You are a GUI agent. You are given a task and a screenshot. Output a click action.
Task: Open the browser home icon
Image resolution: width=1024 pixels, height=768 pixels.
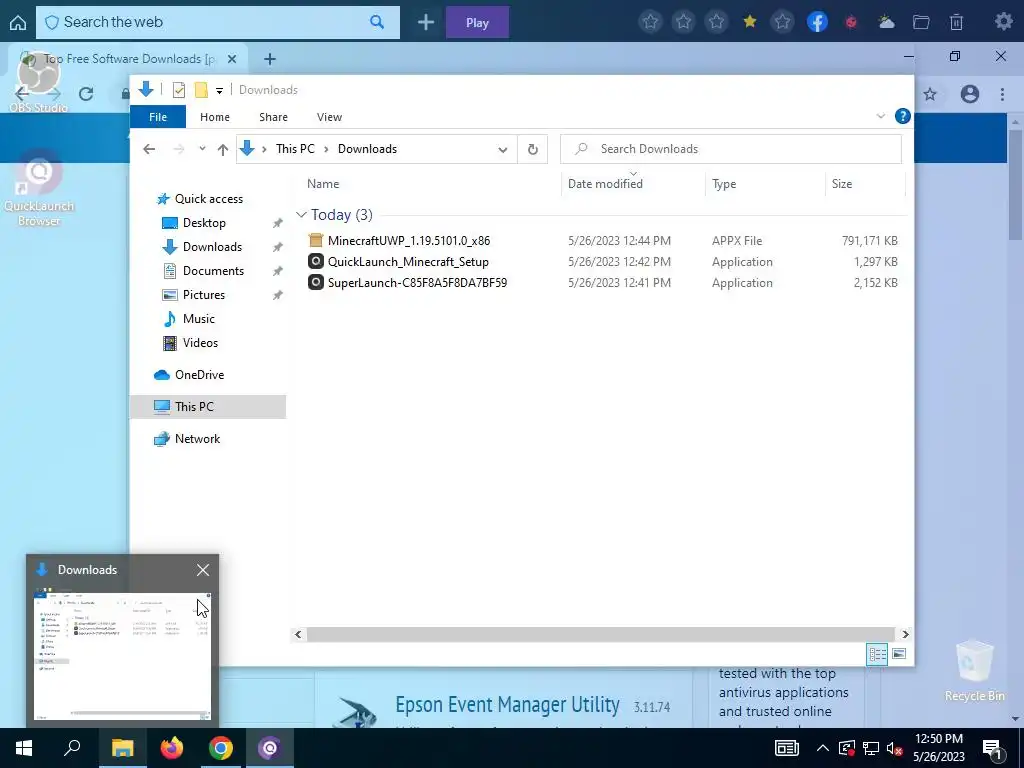click(18, 23)
